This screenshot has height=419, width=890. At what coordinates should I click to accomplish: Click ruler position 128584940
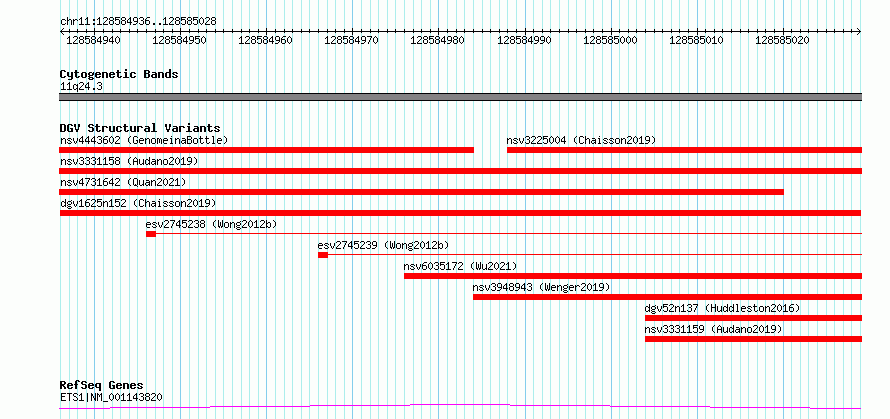click(x=94, y=40)
